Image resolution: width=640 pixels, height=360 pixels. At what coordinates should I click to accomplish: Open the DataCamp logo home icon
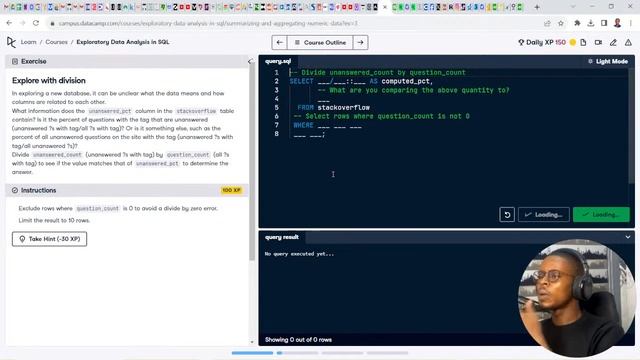11,42
